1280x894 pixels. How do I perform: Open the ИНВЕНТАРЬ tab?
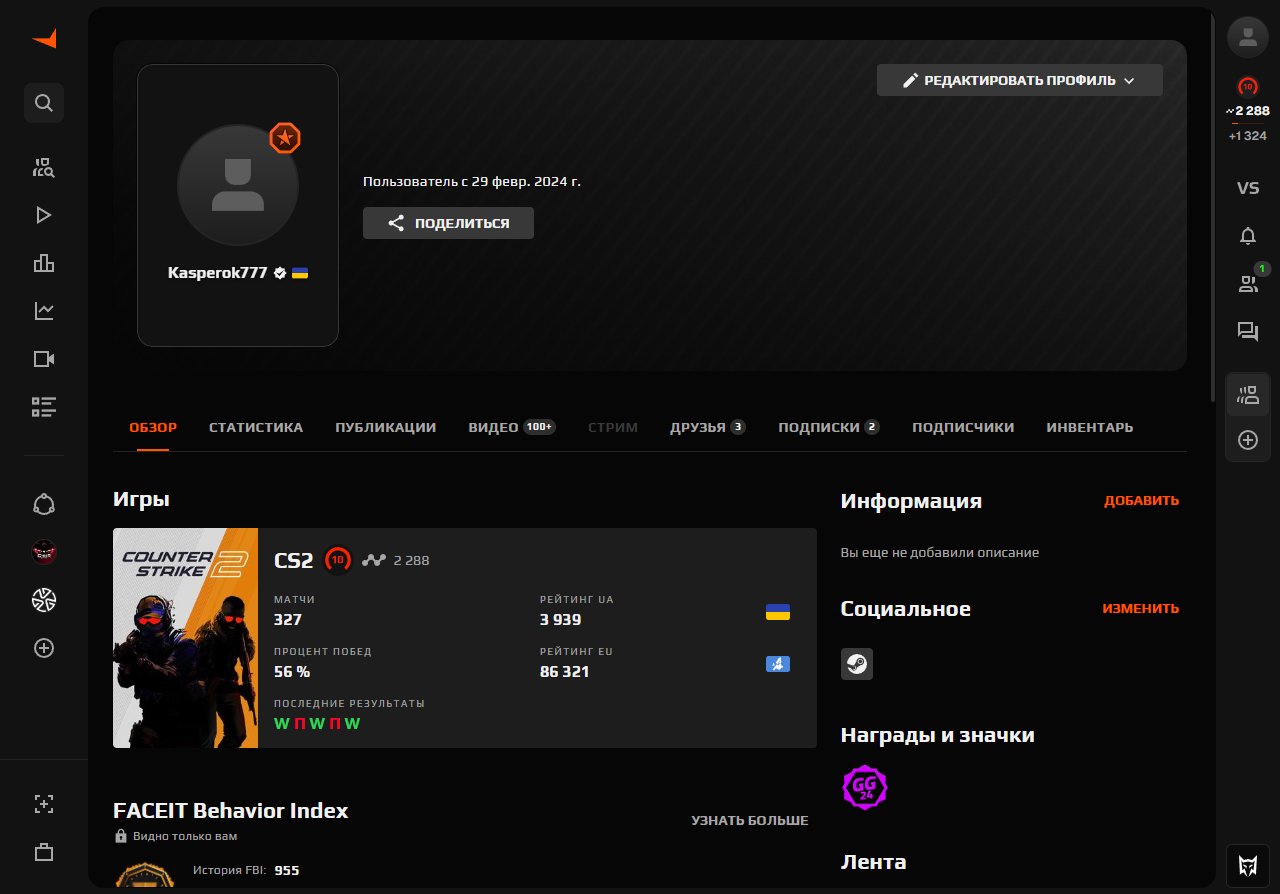pos(1090,427)
